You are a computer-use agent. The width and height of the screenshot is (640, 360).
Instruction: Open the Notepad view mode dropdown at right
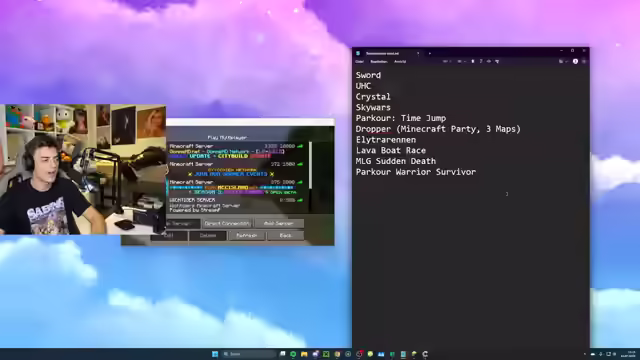[563, 61]
